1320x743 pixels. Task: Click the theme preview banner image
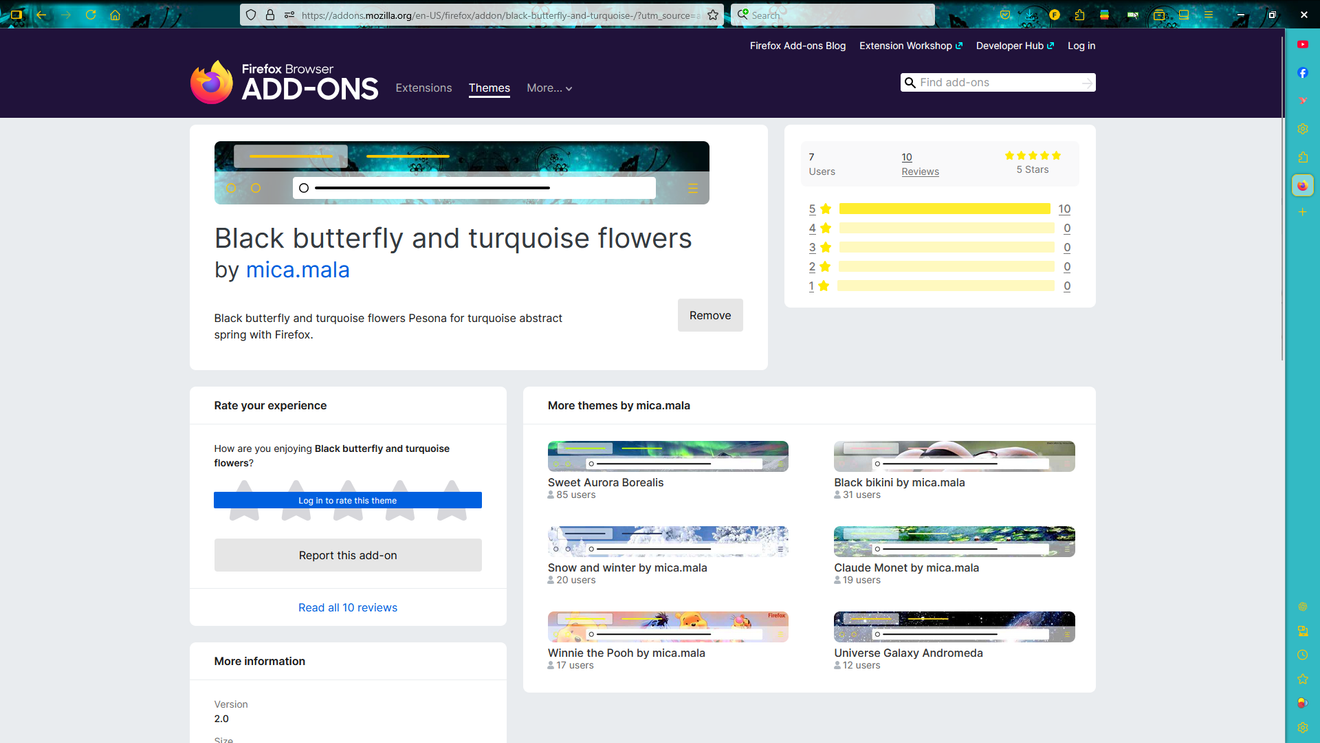coord(462,173)
